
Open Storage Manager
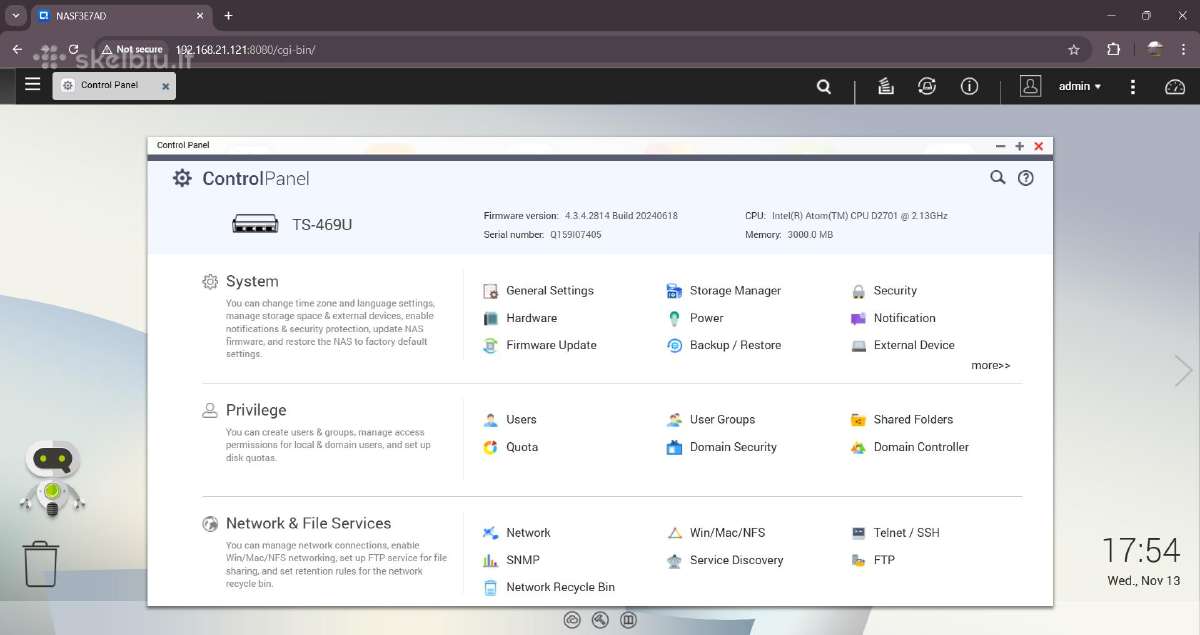[x=724, y=291]
